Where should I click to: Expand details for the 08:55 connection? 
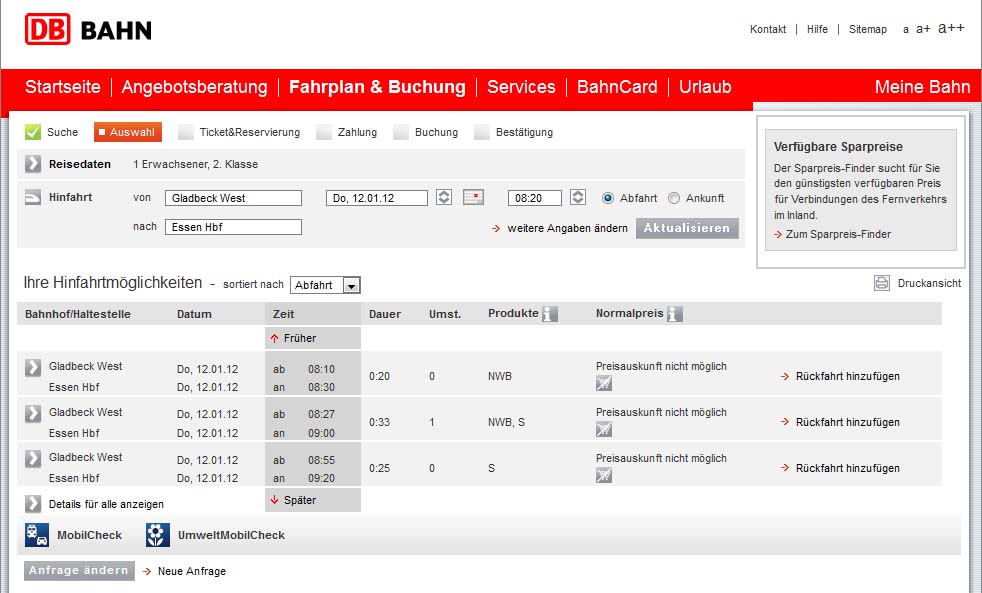point(33,458)
